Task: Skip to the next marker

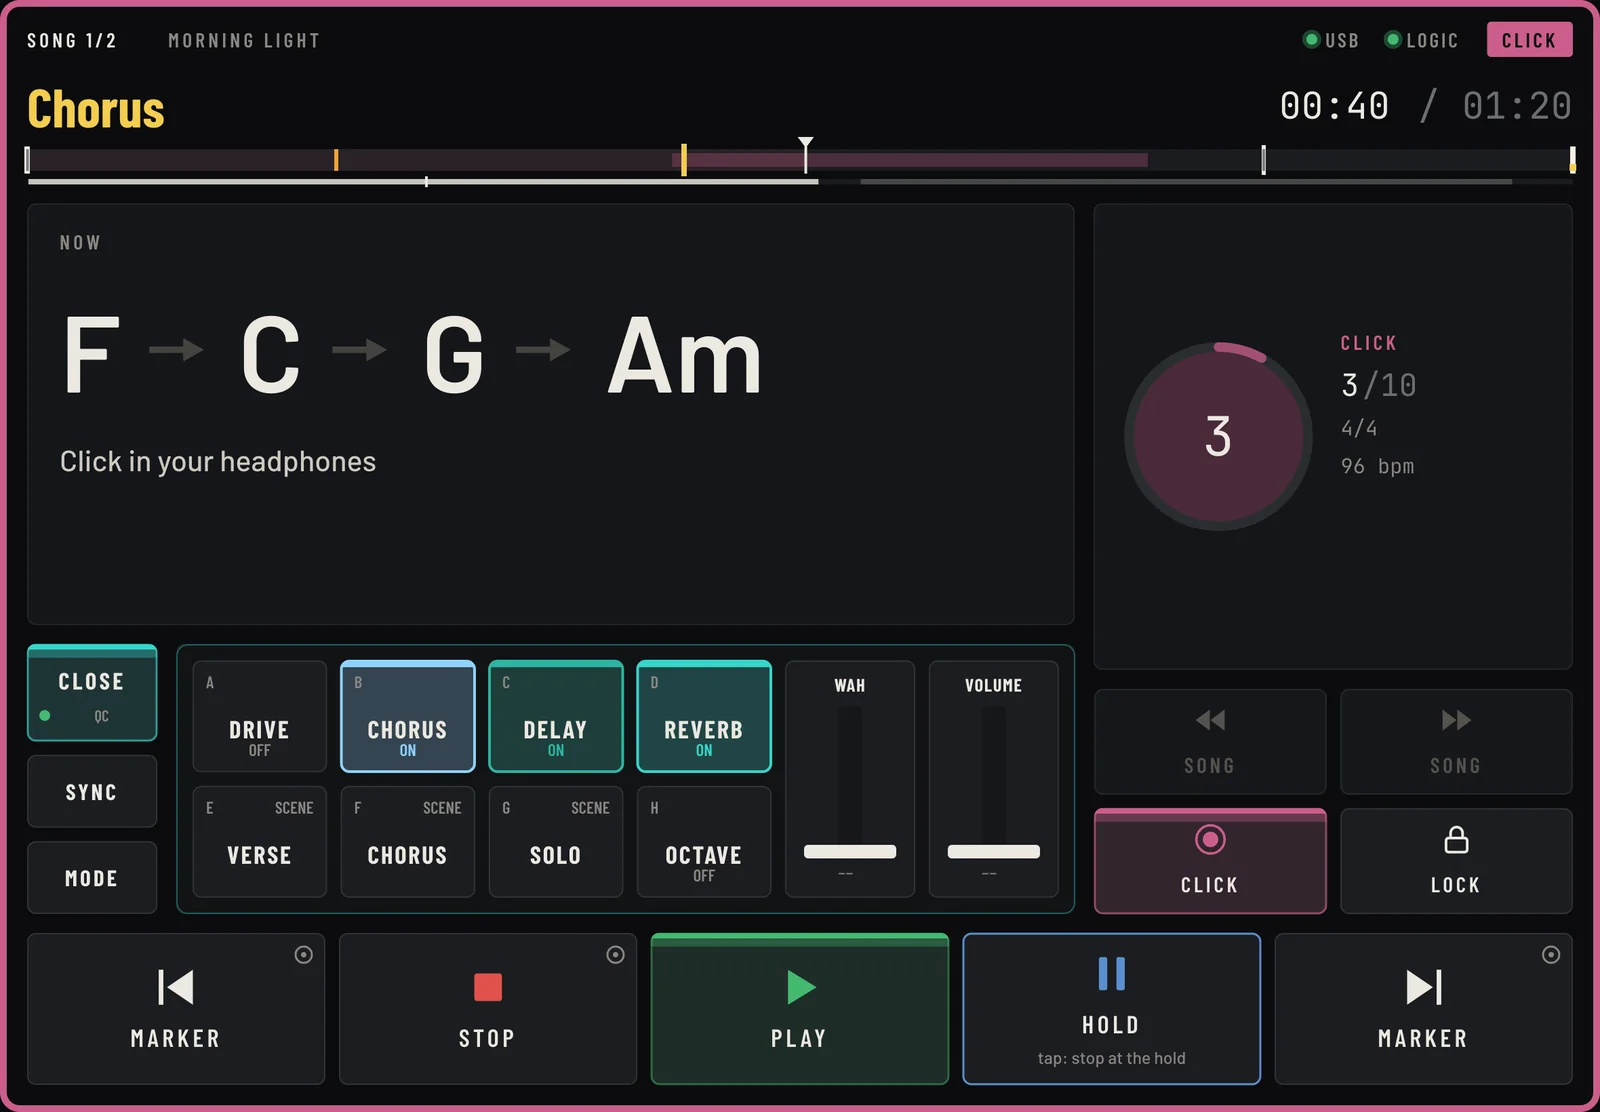Action: point(1423,1008)
